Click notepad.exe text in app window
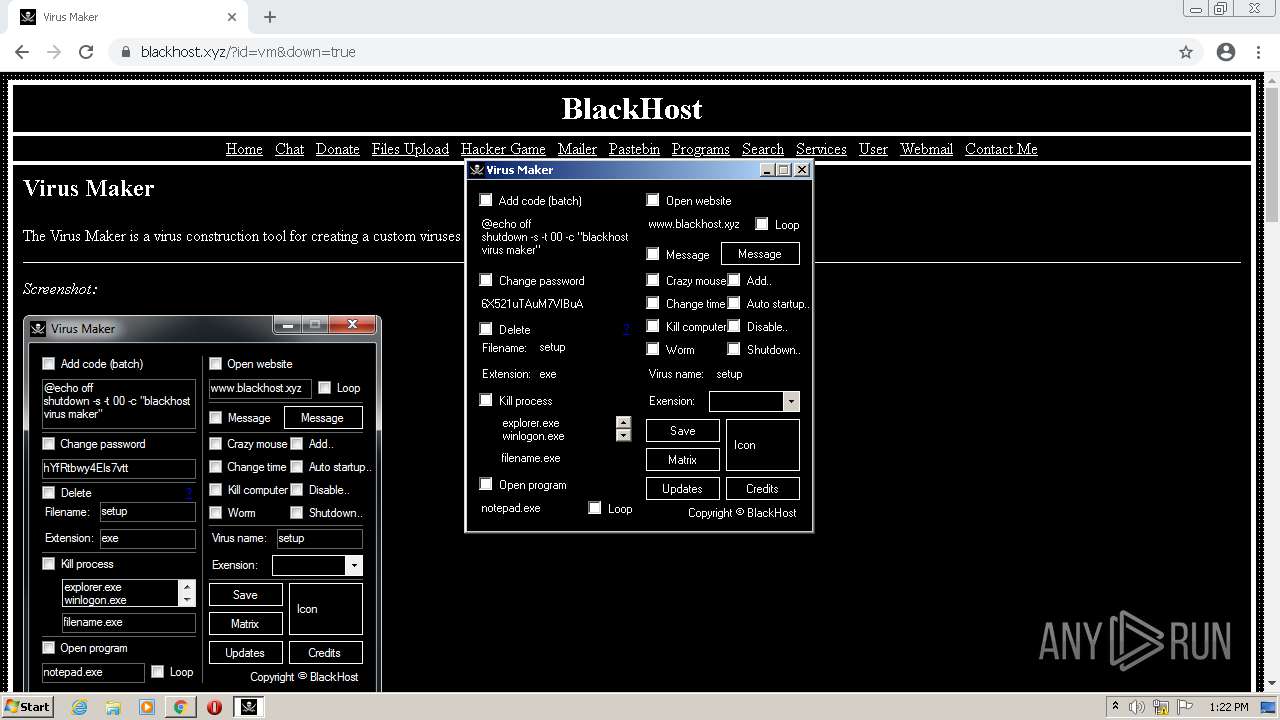Viewport: 1280px width, 720px height. pos(511,508)
